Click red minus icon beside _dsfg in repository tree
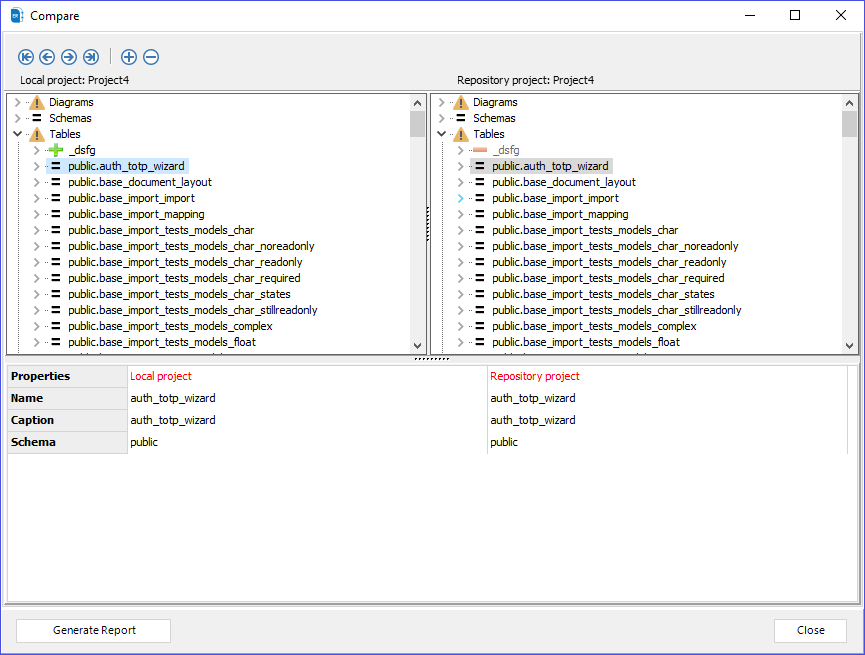The image size is (865, 655). 480,150
